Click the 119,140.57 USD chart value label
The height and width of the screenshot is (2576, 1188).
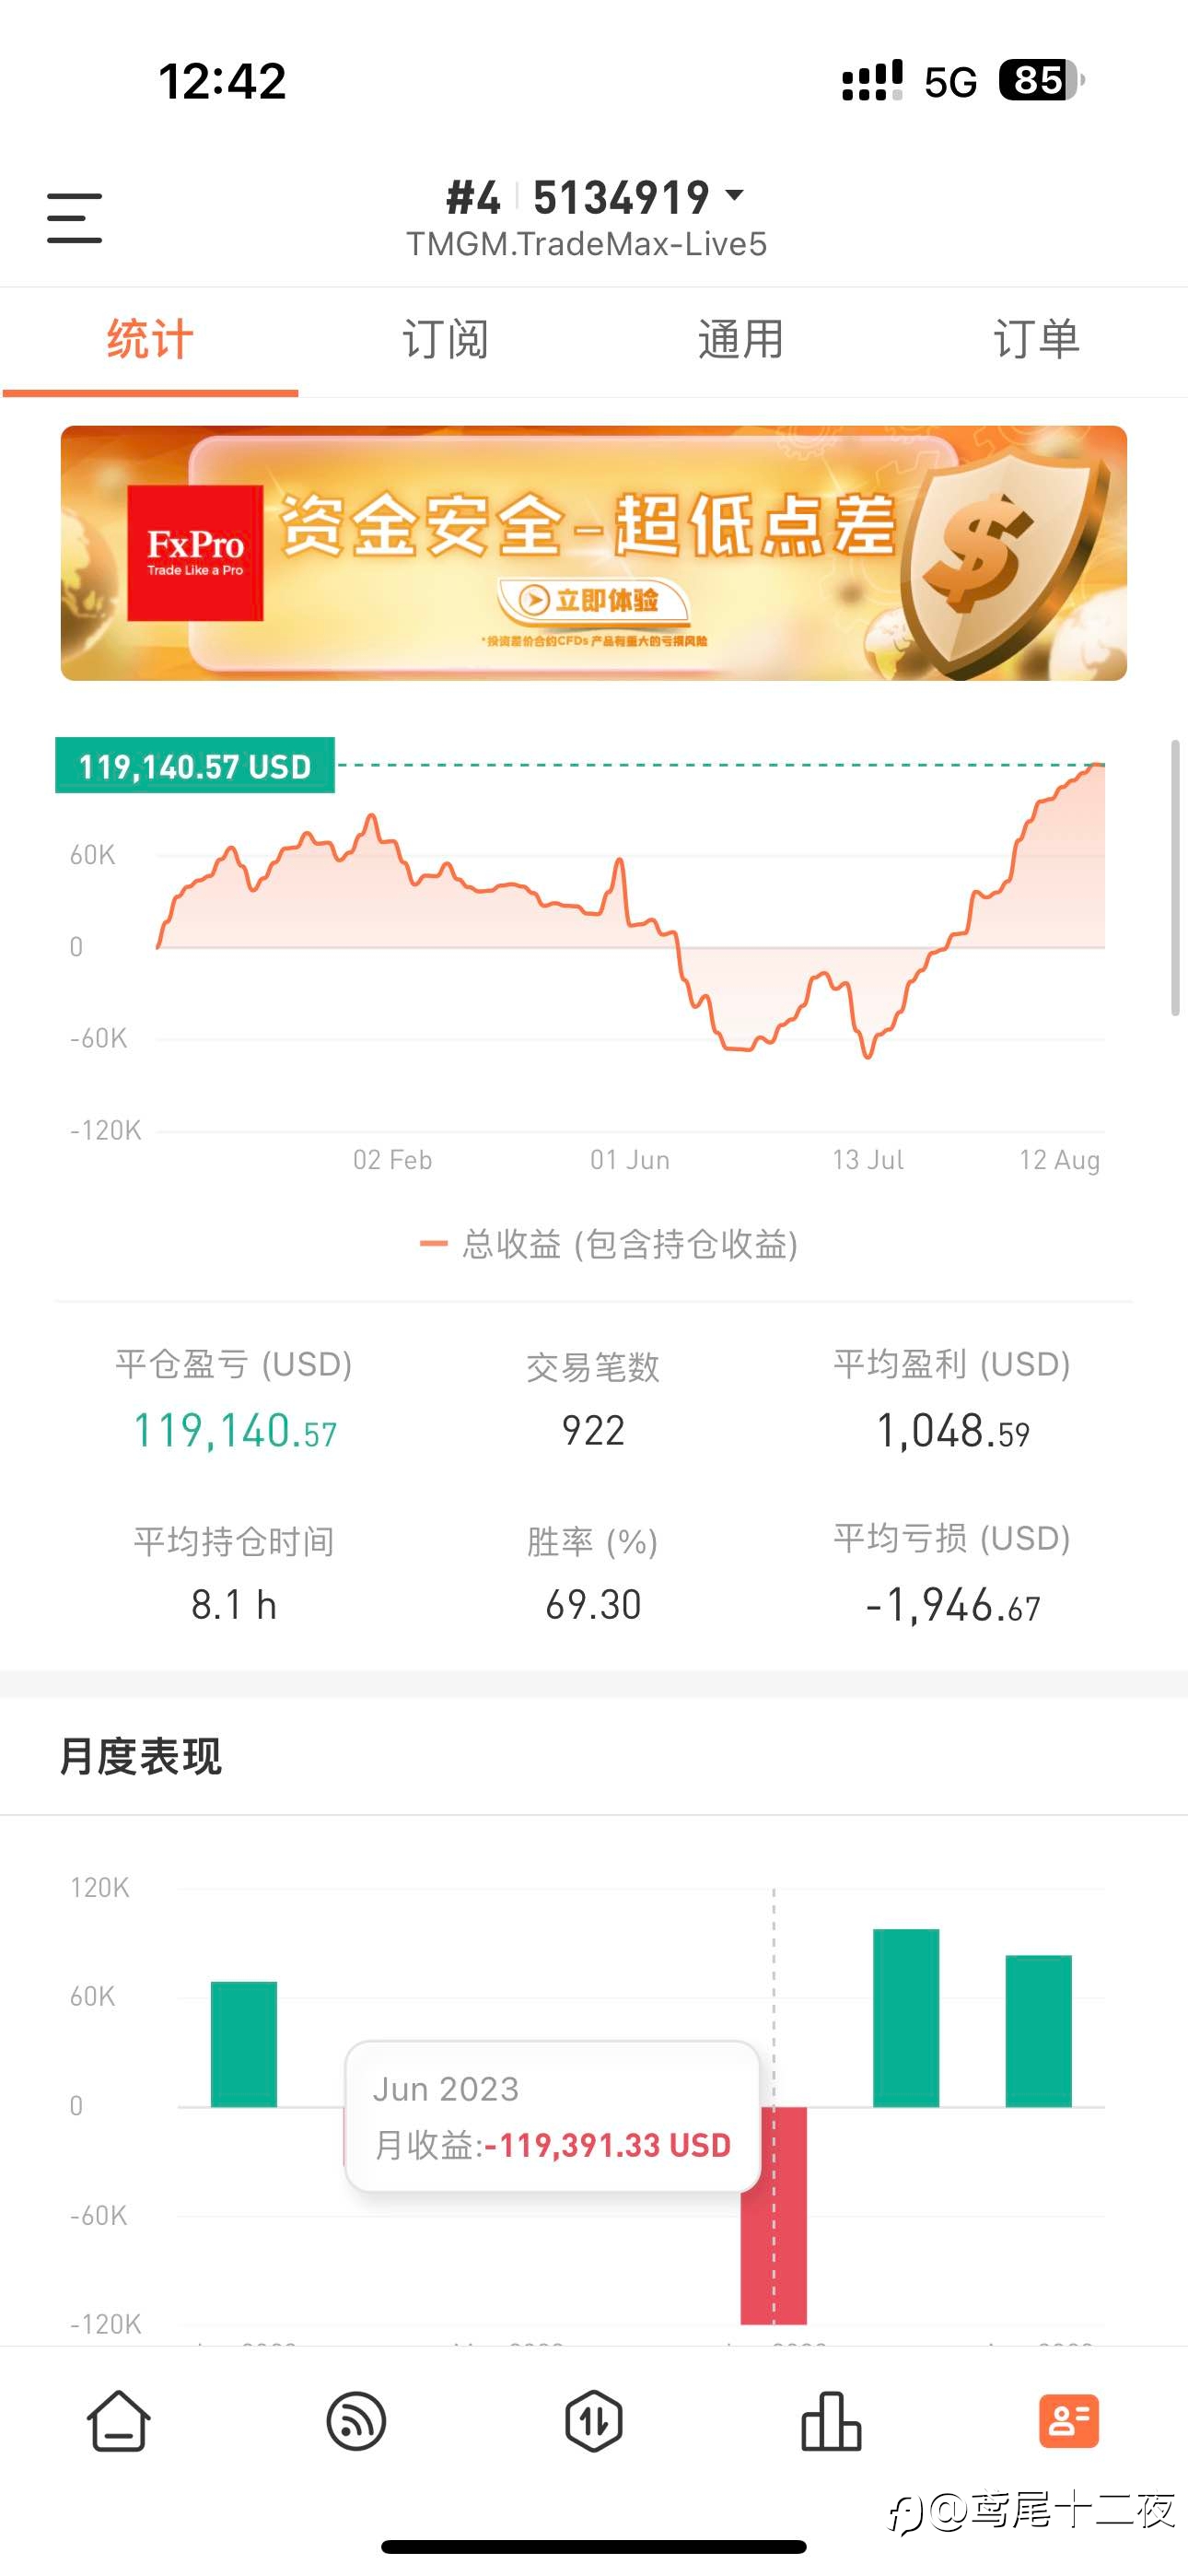click(195, 766)
